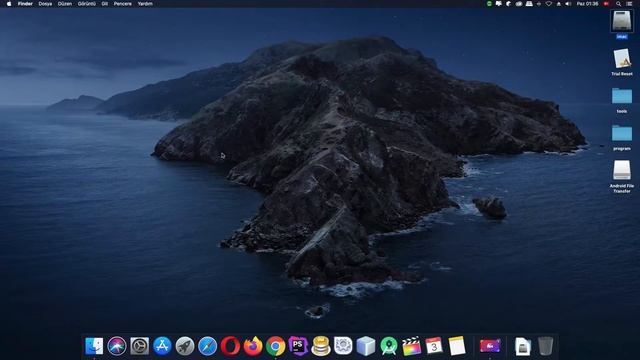The height and width of the screenshot is (360, 640).
Task: Open the VirtualBox cube icon in dock
Action: [366, 346]
